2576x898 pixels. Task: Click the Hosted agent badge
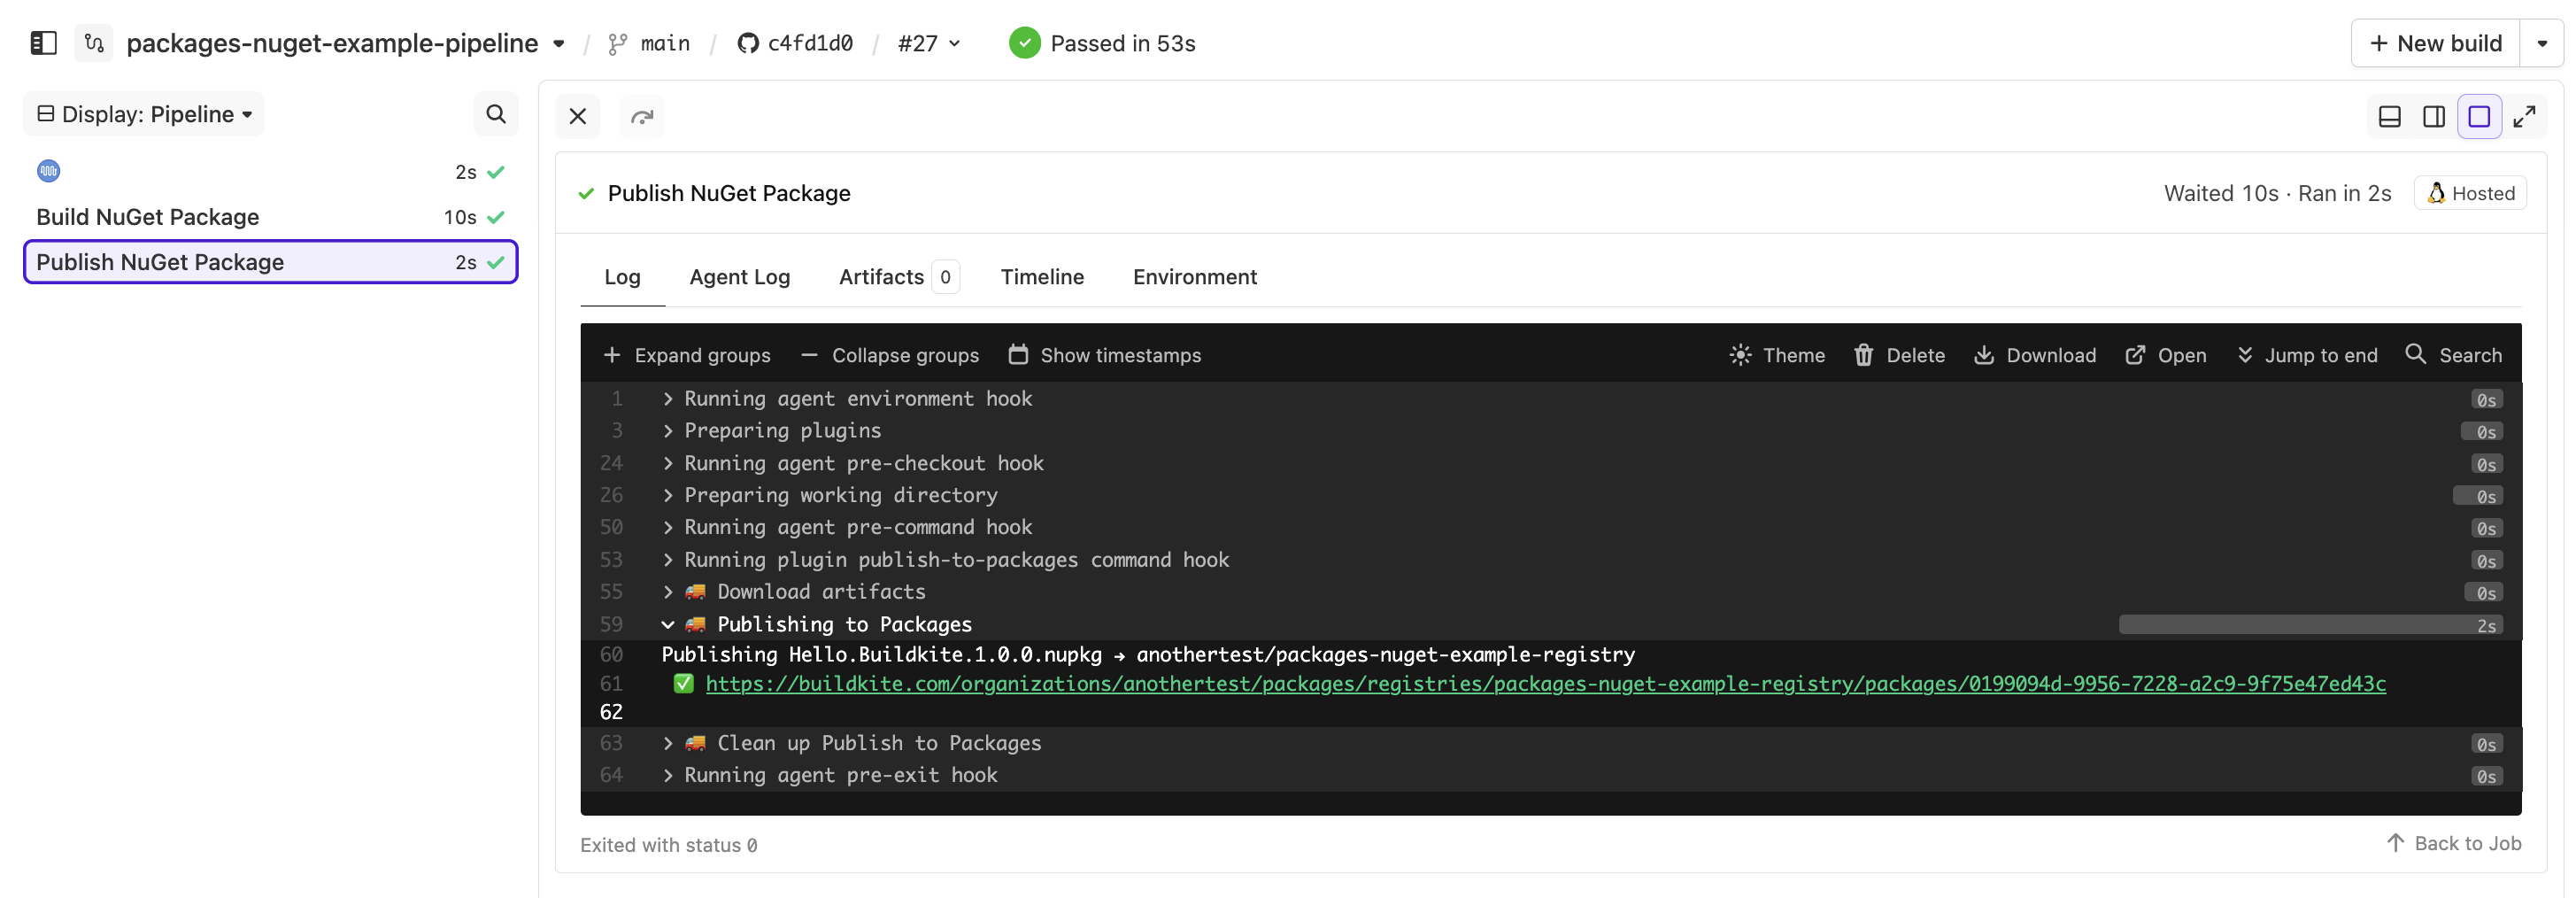(2470, 193)
